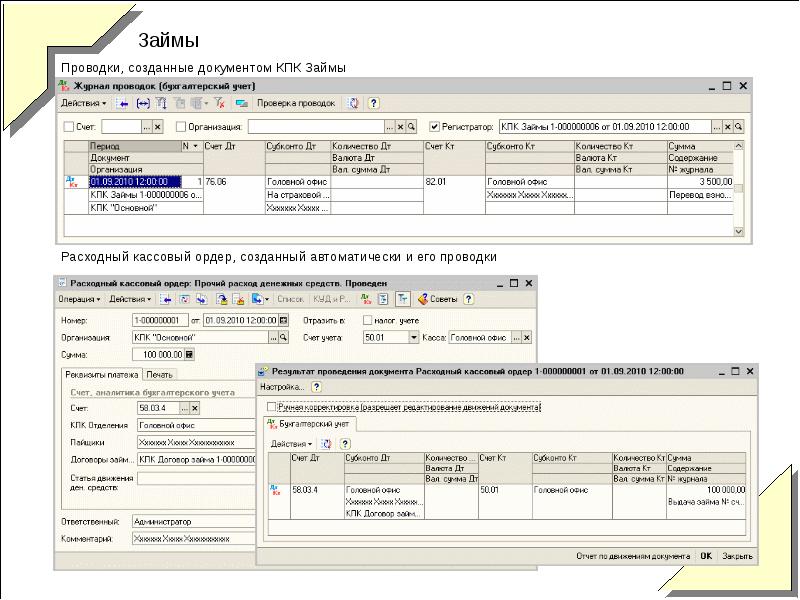
Task: Expand the Операция dropdown menu
Action: point(79,299)
